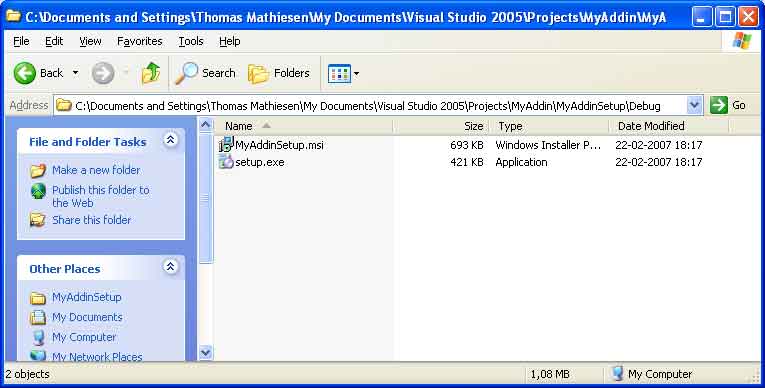This screenshot has height=388, width=765.
Task: Click the MyAddinSetup.msi installer icon
Action: point(226,144)
